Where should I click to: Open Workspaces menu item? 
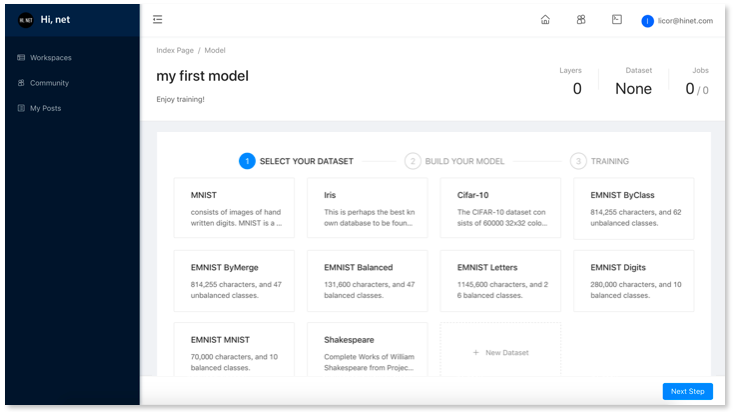50,58
